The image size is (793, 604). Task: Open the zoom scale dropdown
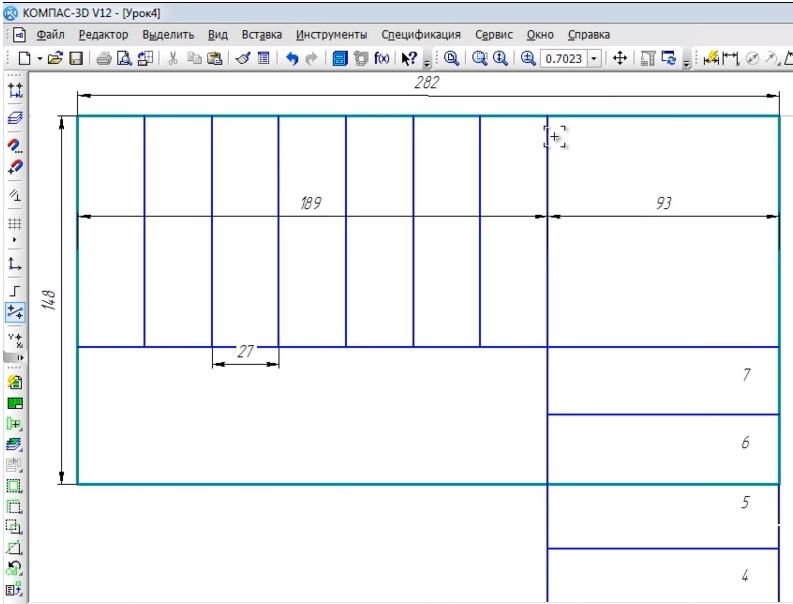(x=596, y=59)
